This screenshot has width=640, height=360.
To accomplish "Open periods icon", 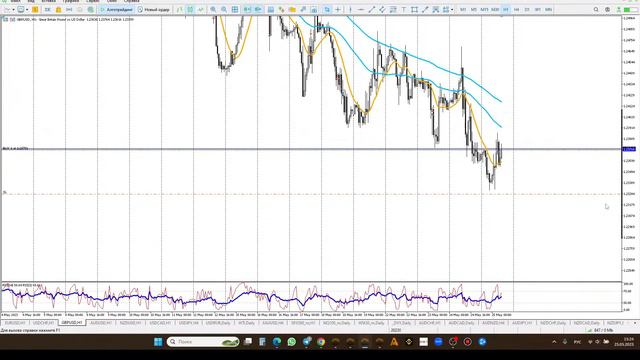I will [281, 9].
